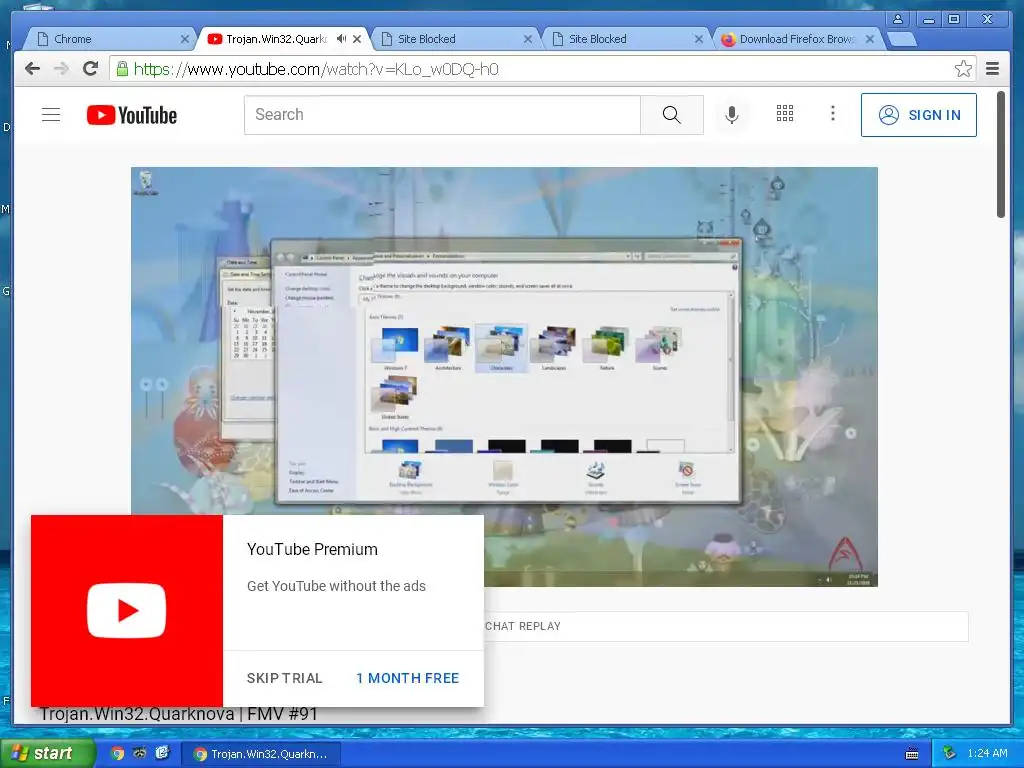The height and width of the screenshot is (768, 1024).
Task: Select the Trojan.Win32.Quarknova tab
Action: pos(276,39)
